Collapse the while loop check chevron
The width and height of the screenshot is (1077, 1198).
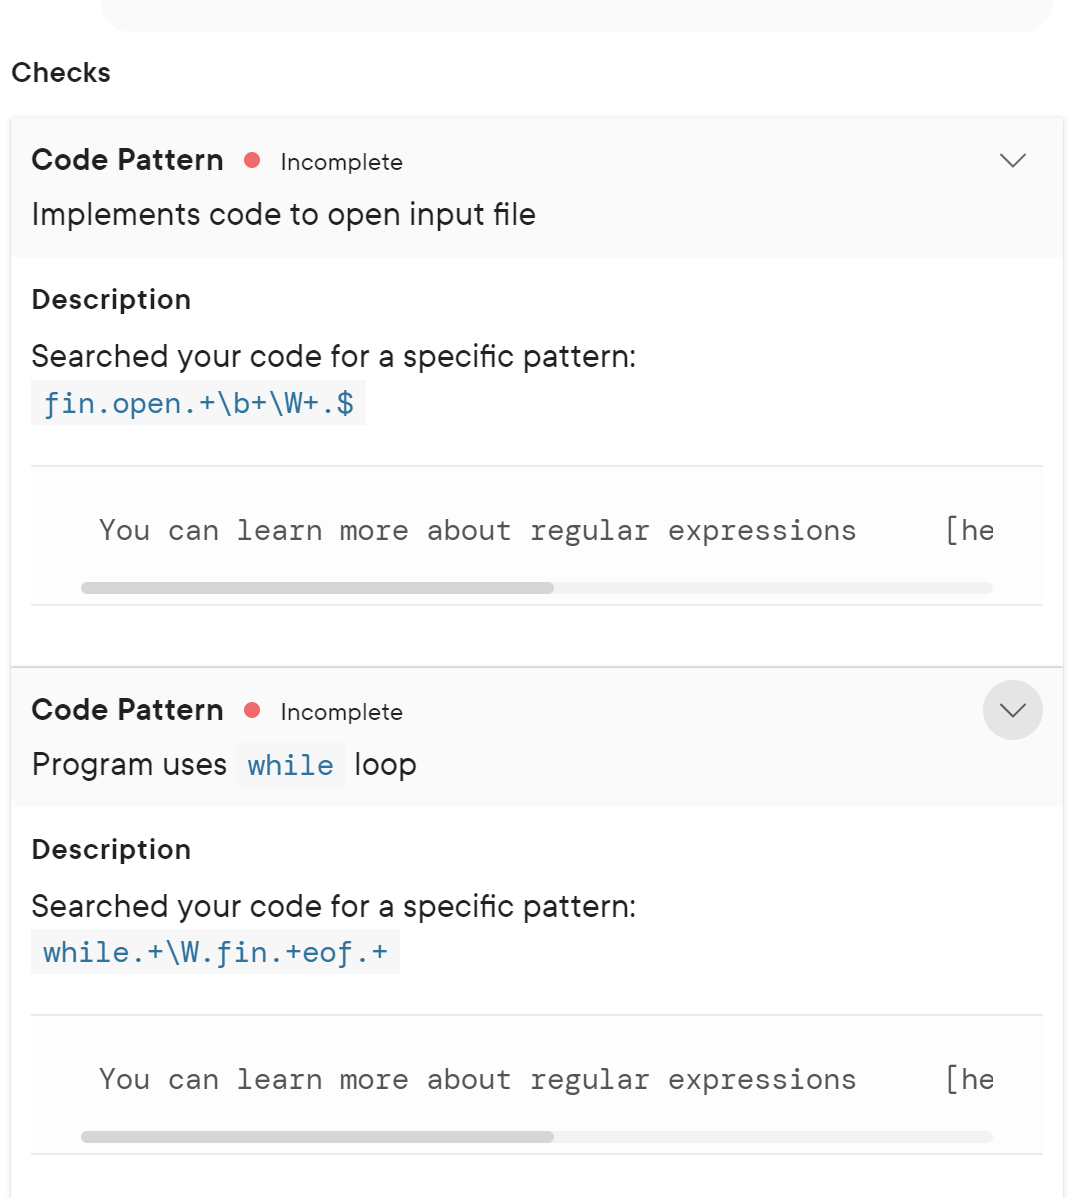(x=1013, y=710)
